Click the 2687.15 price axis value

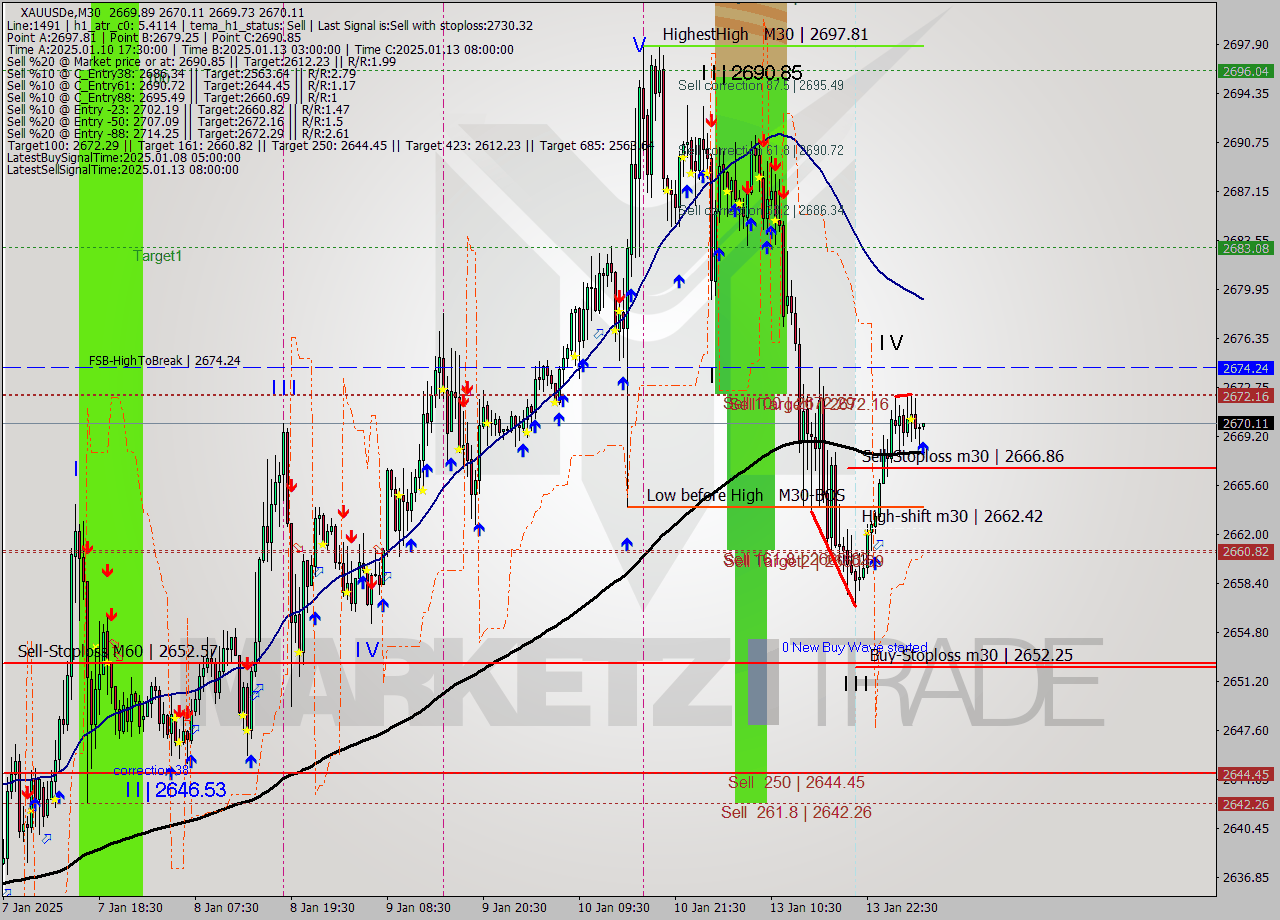[x=1244, y=191]
